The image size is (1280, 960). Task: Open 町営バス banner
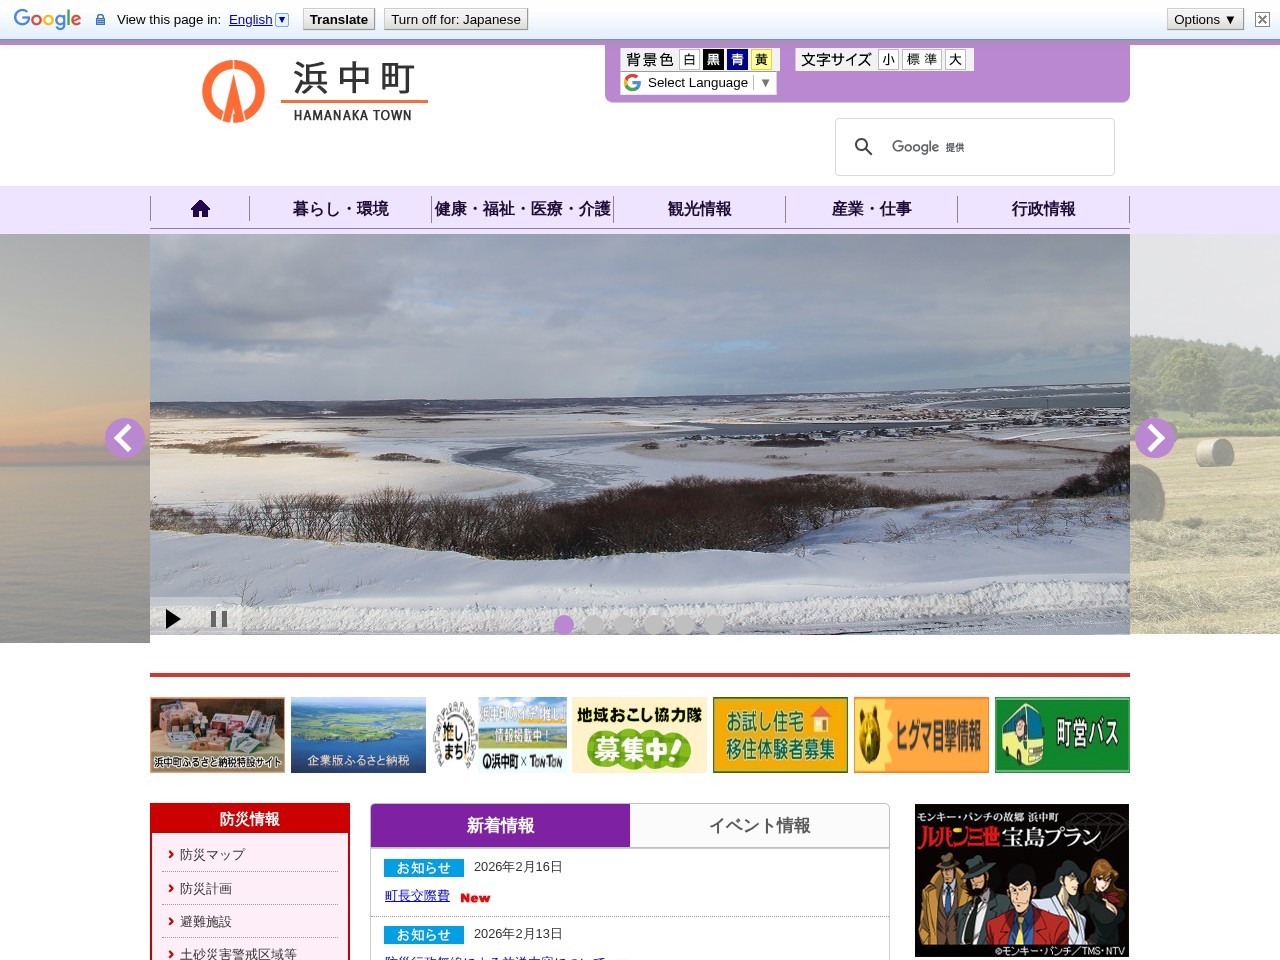point(1062,735)
